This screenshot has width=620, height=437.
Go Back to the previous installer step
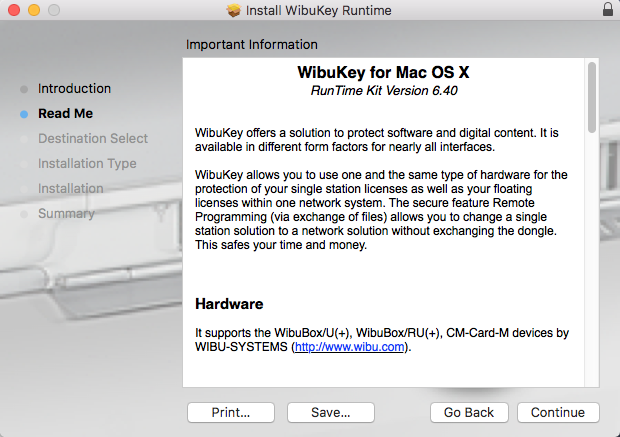tap(469, 412)
